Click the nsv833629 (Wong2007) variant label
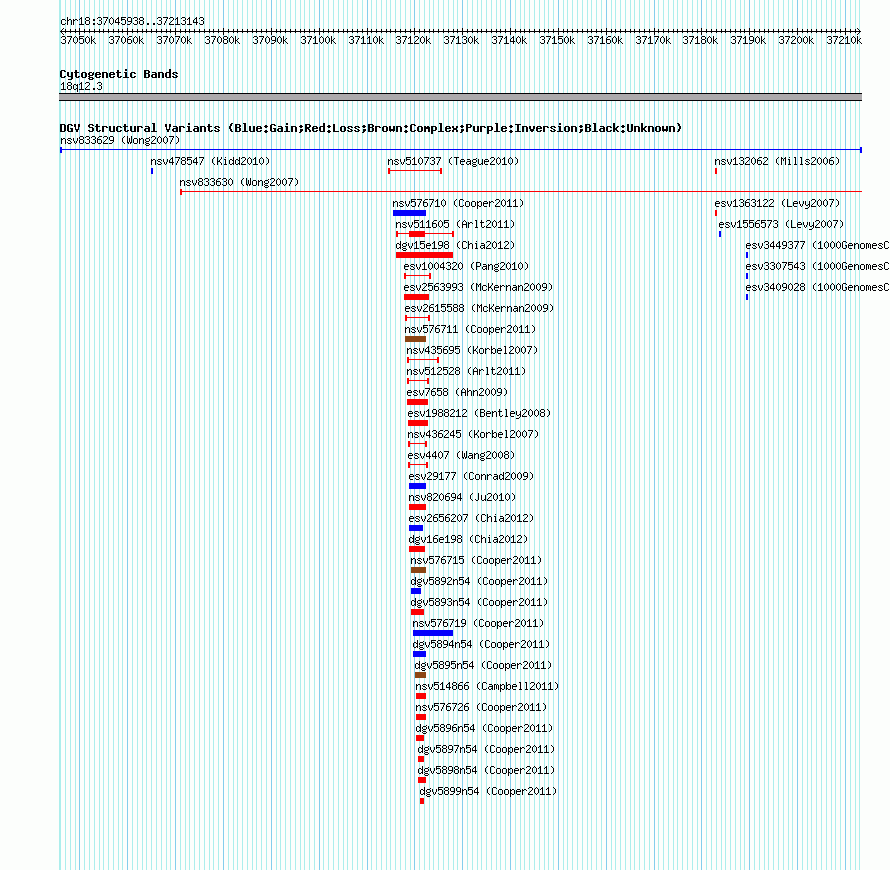Viewport: 890px width, 870px height. tap(120, 140)
